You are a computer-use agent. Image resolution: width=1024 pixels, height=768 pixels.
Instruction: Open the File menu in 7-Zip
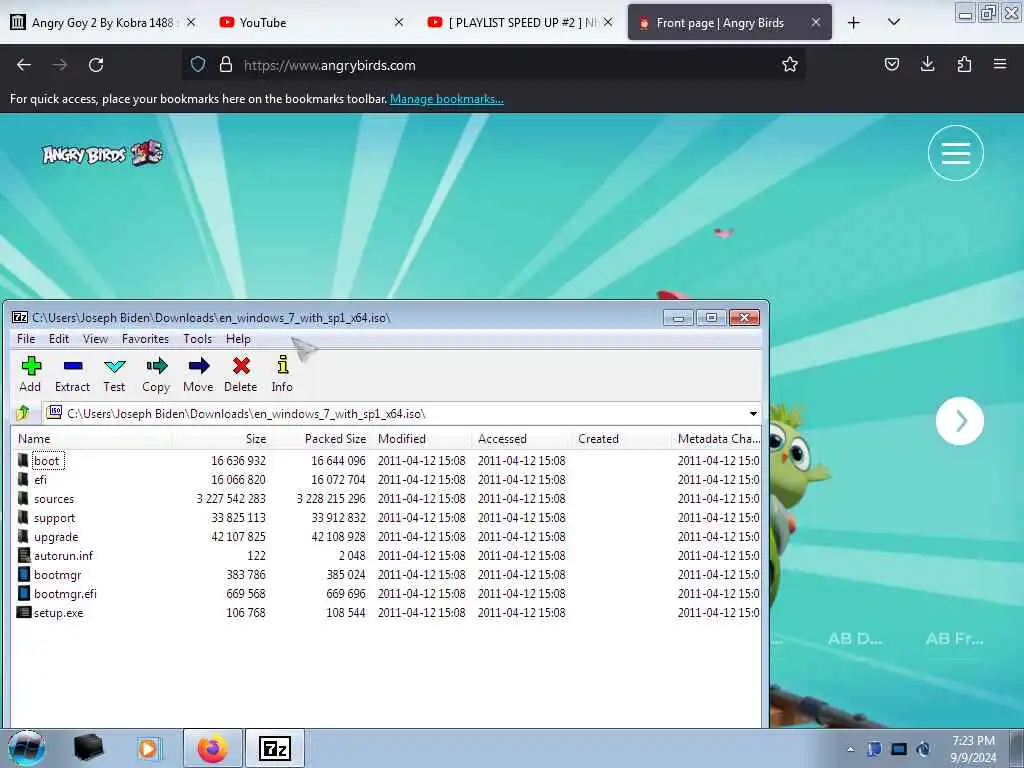click(26, 339)
